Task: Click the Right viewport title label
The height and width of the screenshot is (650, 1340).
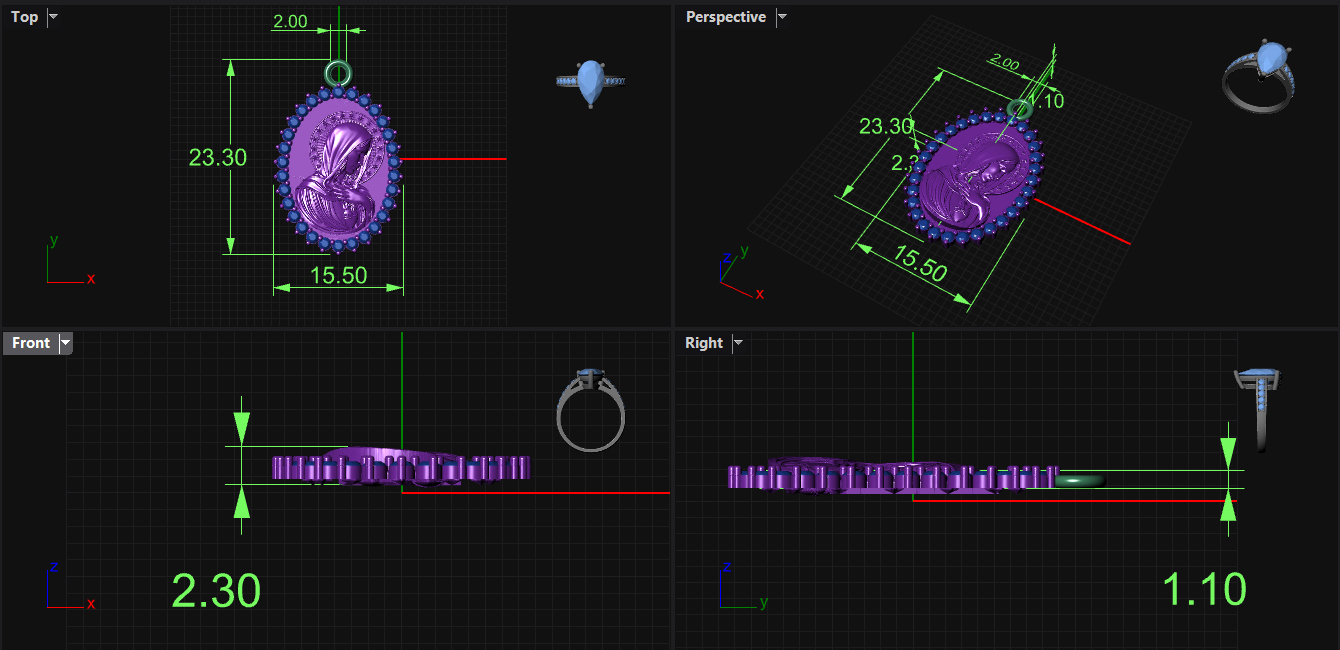Action: (x=704, y=343)
